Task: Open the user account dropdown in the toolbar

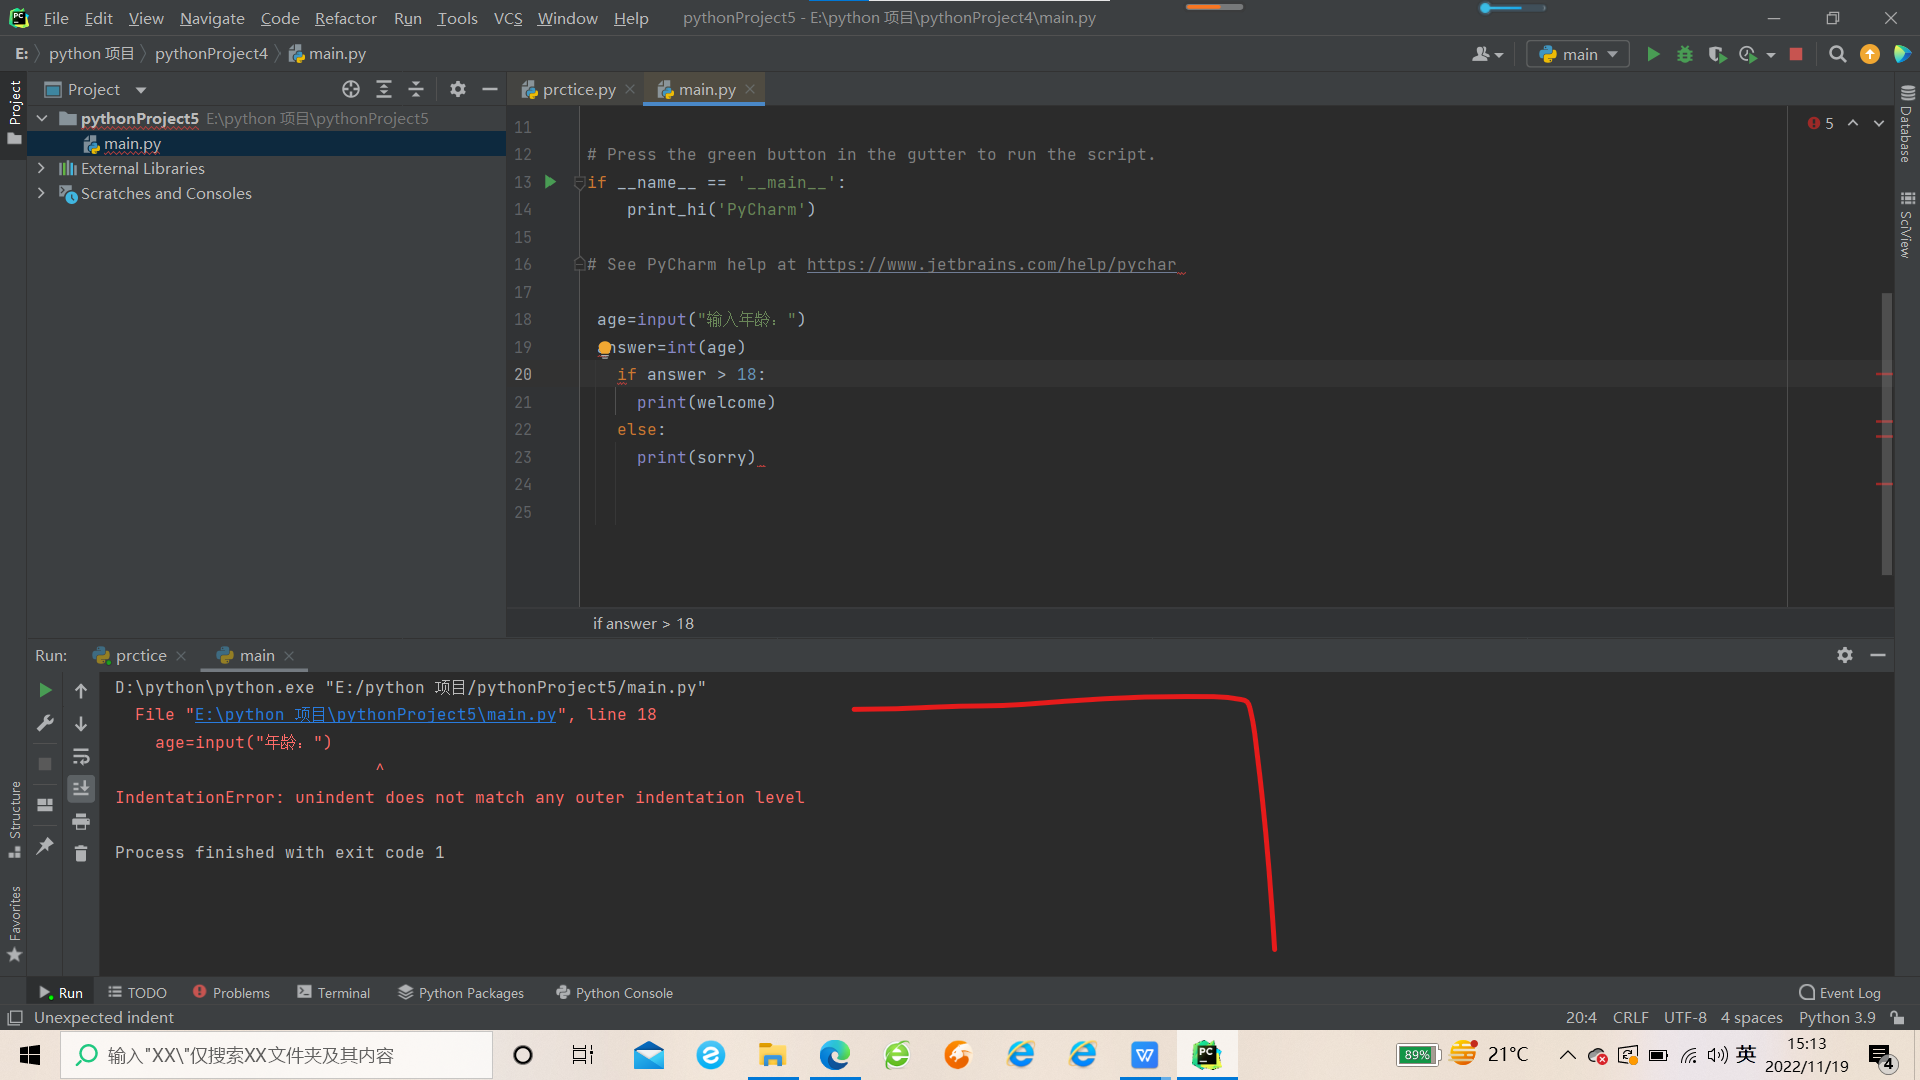Action: pyautogui.click(x=1487, y=54)
